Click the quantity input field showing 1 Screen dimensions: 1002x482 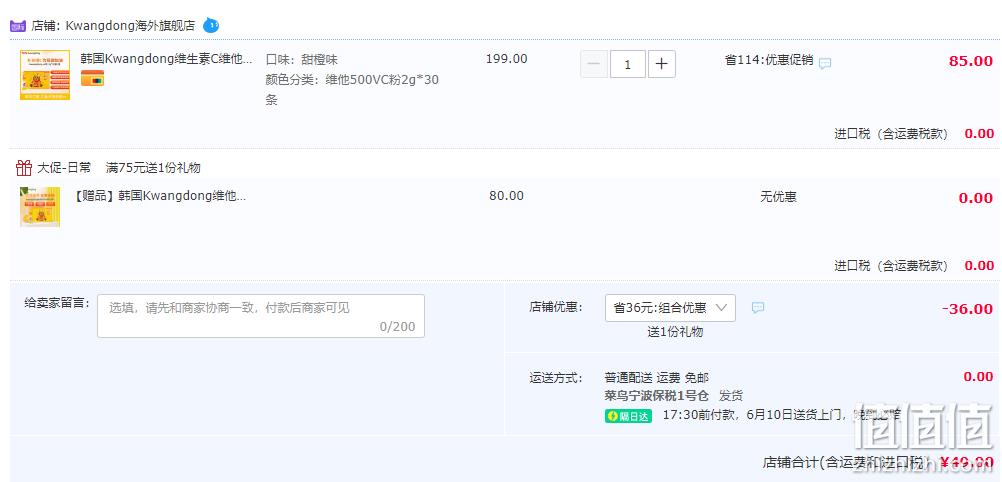(628, 64)
